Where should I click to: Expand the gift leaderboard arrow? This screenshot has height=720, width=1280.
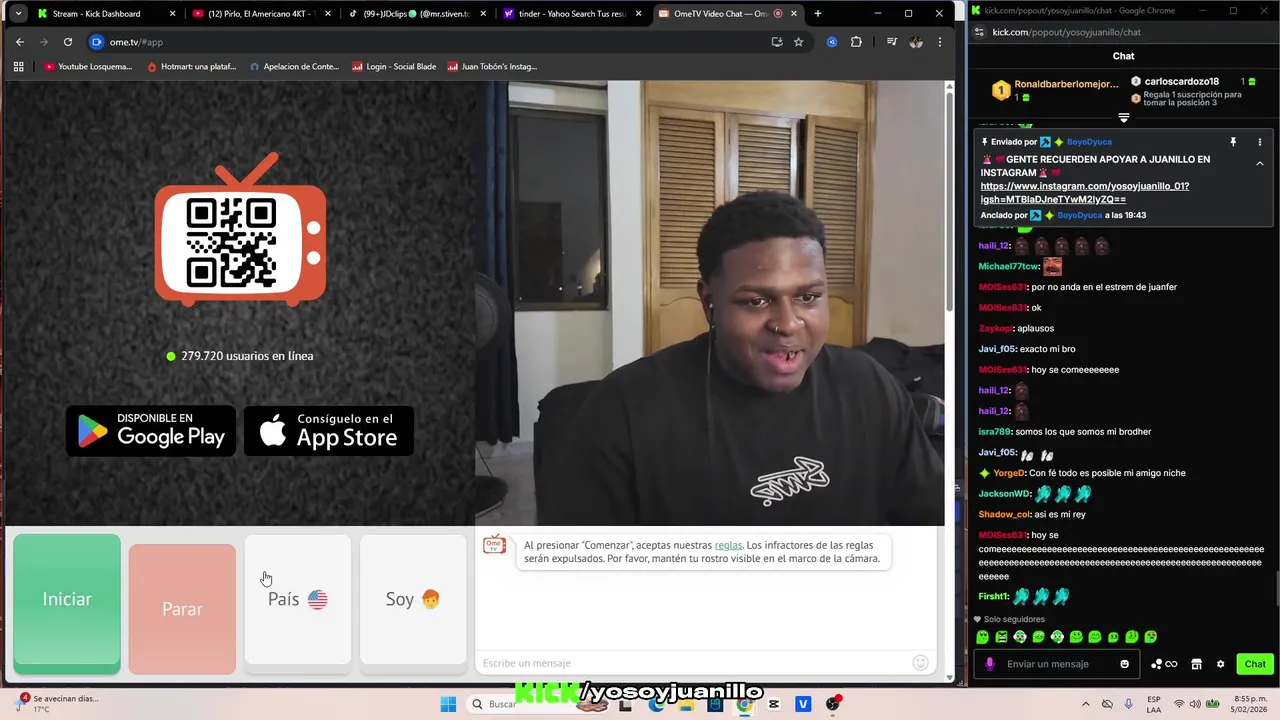[x=1123, y=118]
